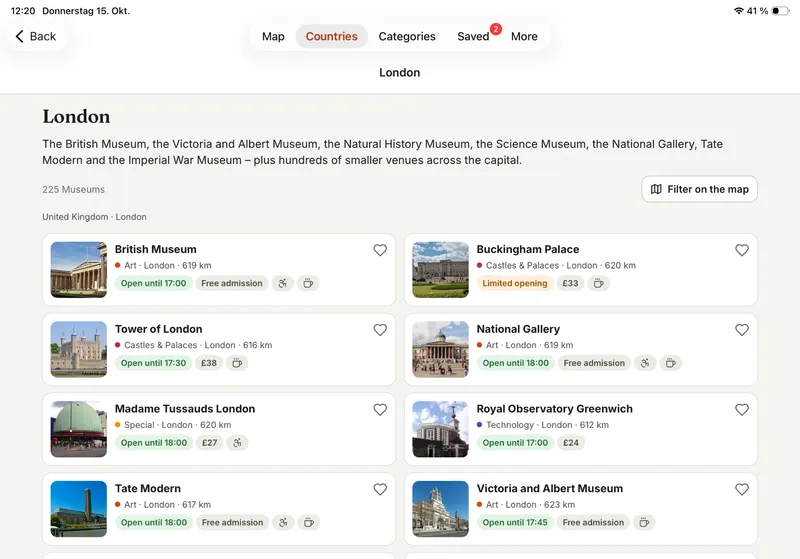Favorite the British Museum with heart icon
800x559 pixels.
[380, 250]
